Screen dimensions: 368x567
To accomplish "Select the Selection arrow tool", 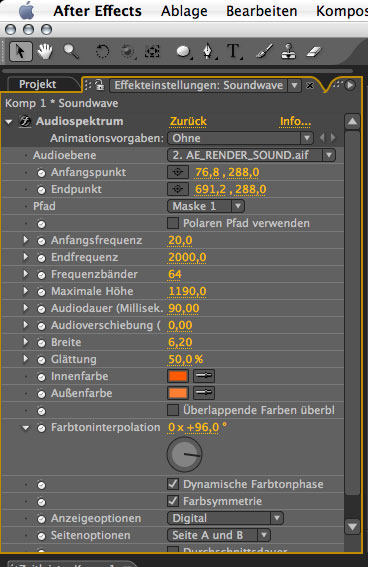I will click(20, 51).
